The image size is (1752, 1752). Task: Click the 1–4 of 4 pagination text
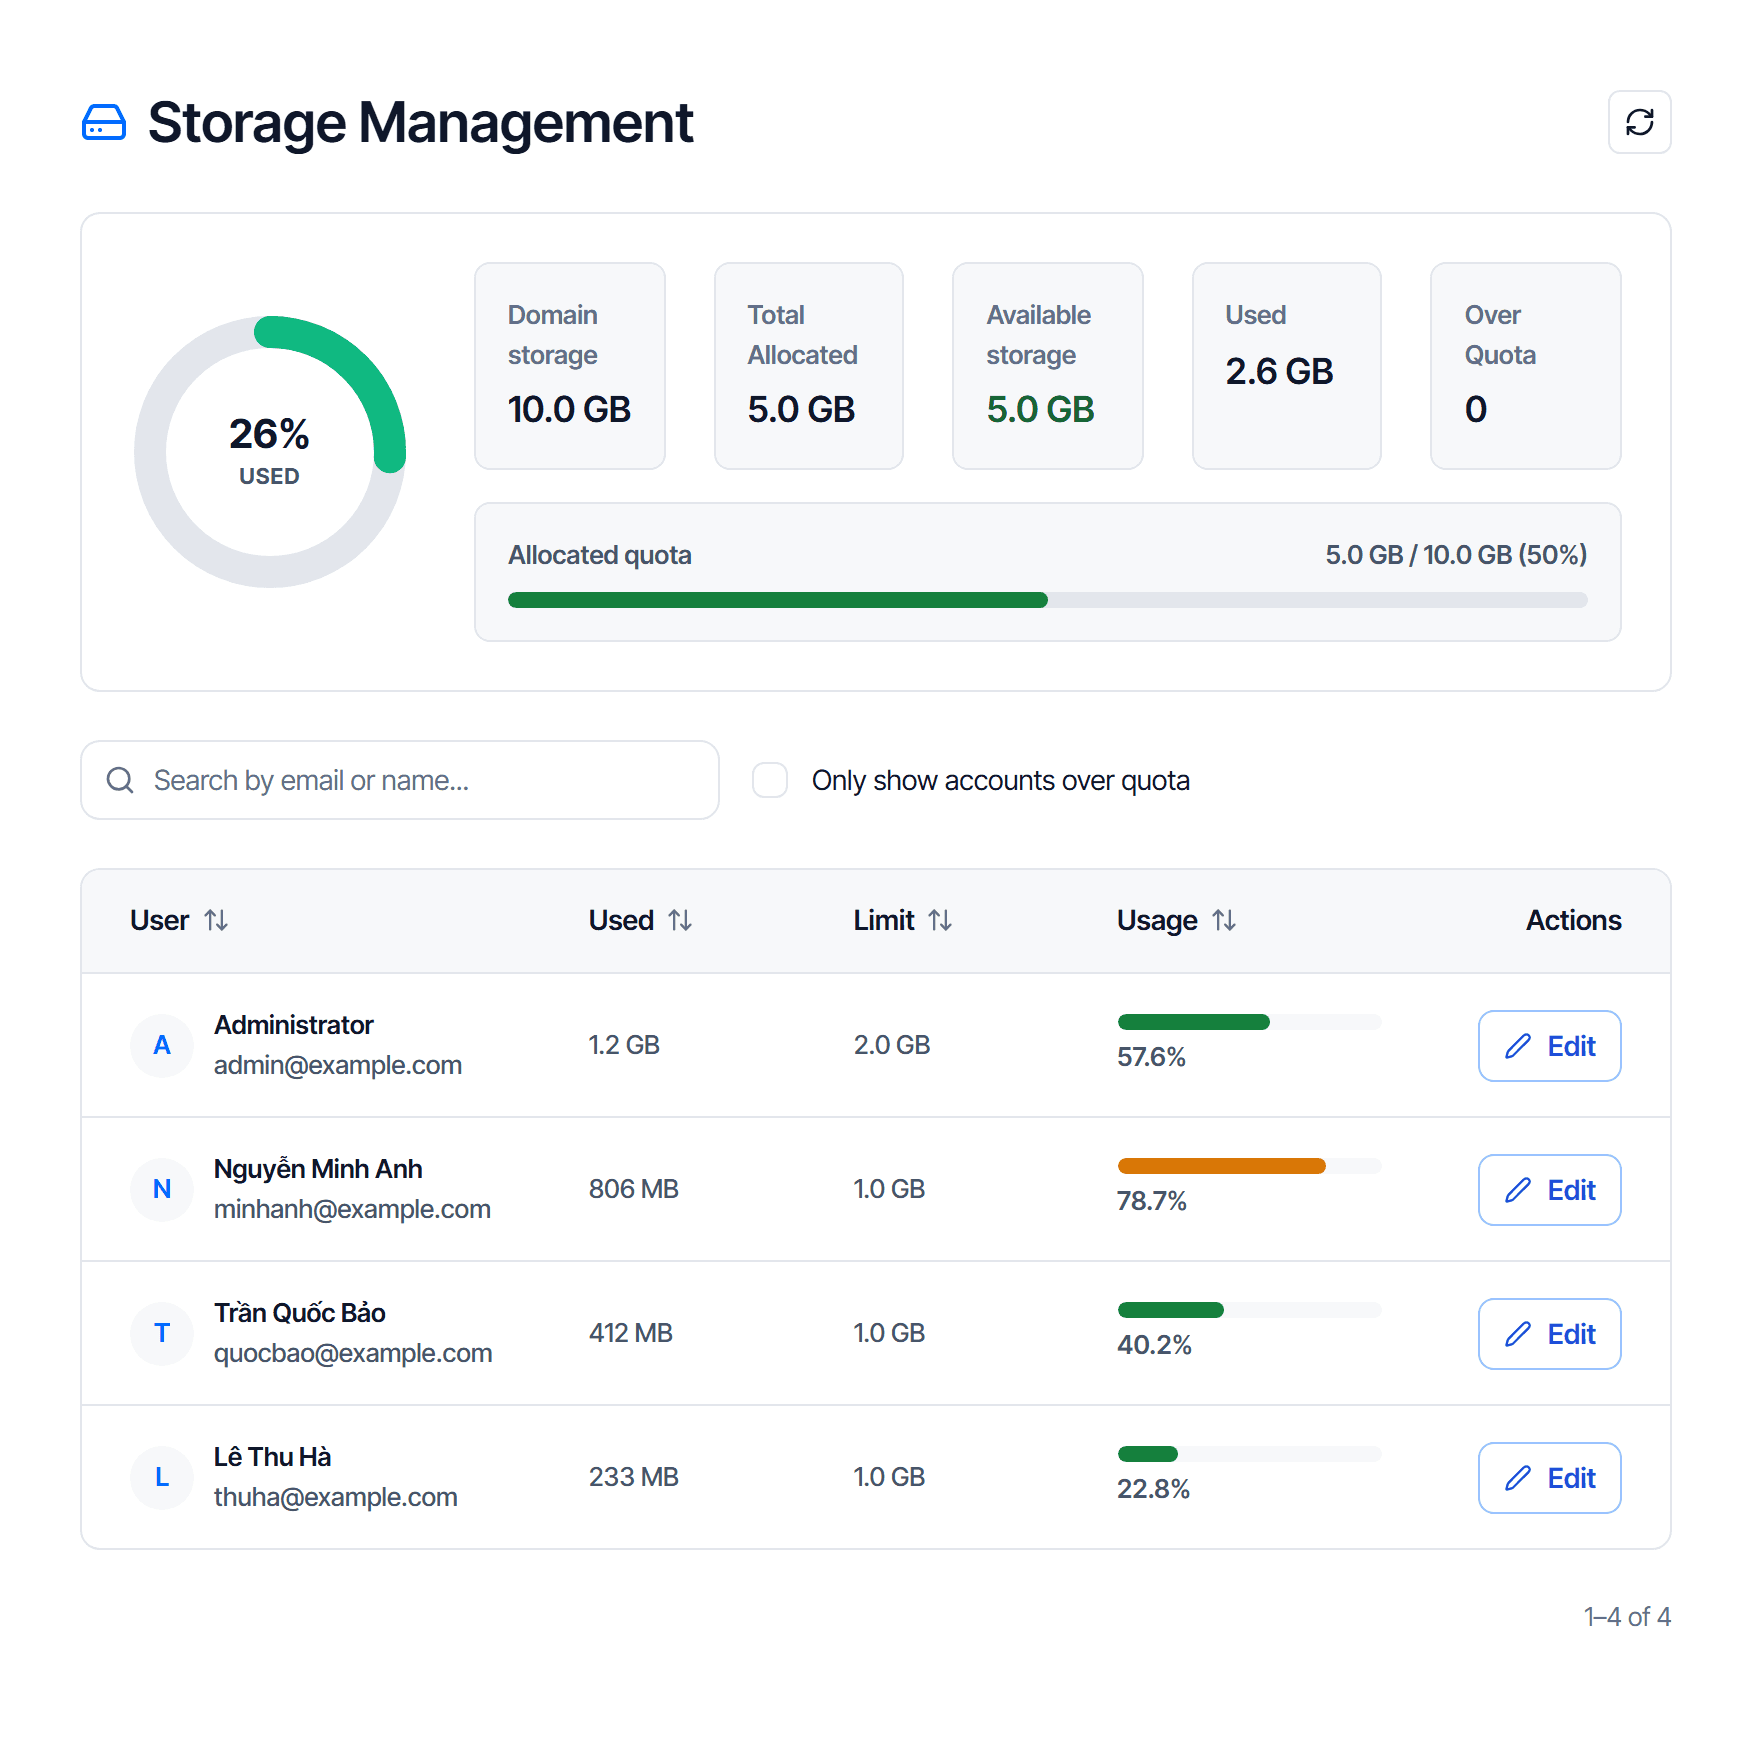1627,1617
